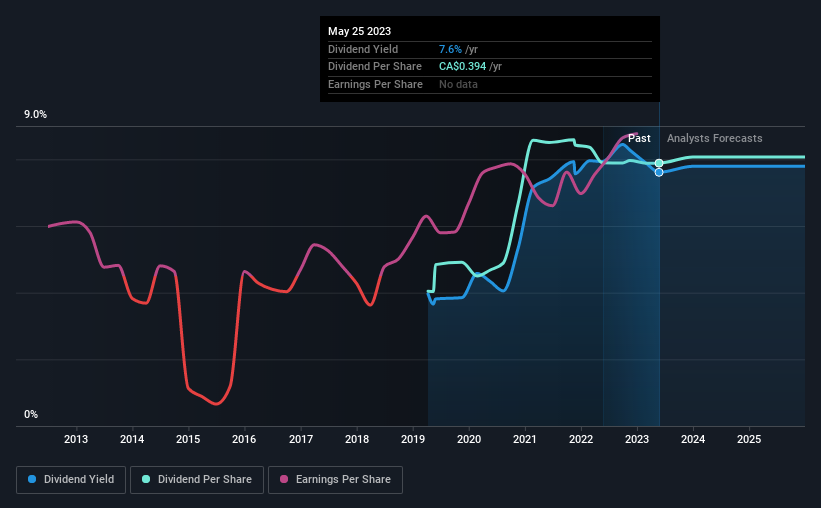The image size is (821, 508).
Task: Click the Analysts Forecasts label
Action: [715, 138]
